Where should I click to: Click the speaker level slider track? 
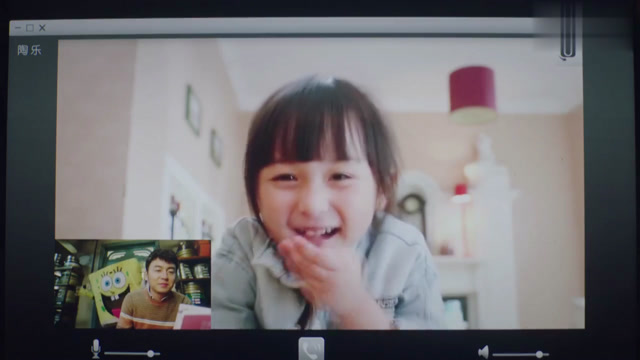[520, 354]
